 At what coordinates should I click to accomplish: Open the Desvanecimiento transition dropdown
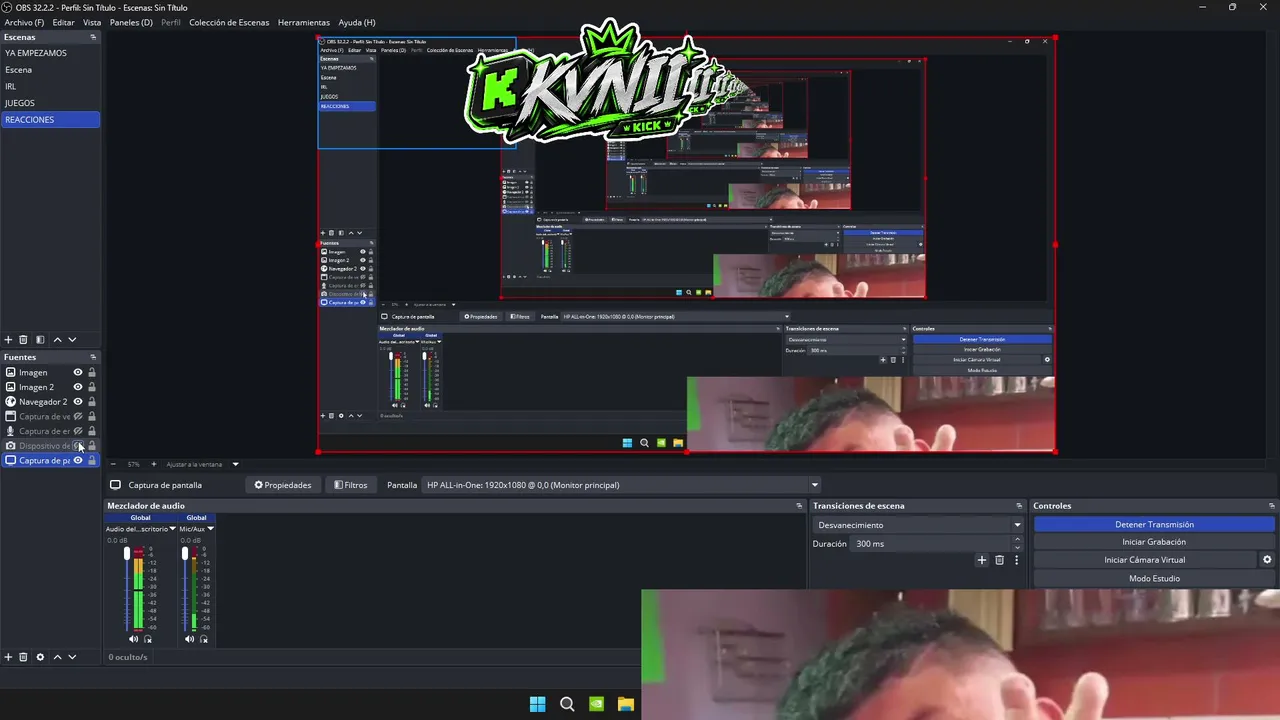click(x=917, y=525)
